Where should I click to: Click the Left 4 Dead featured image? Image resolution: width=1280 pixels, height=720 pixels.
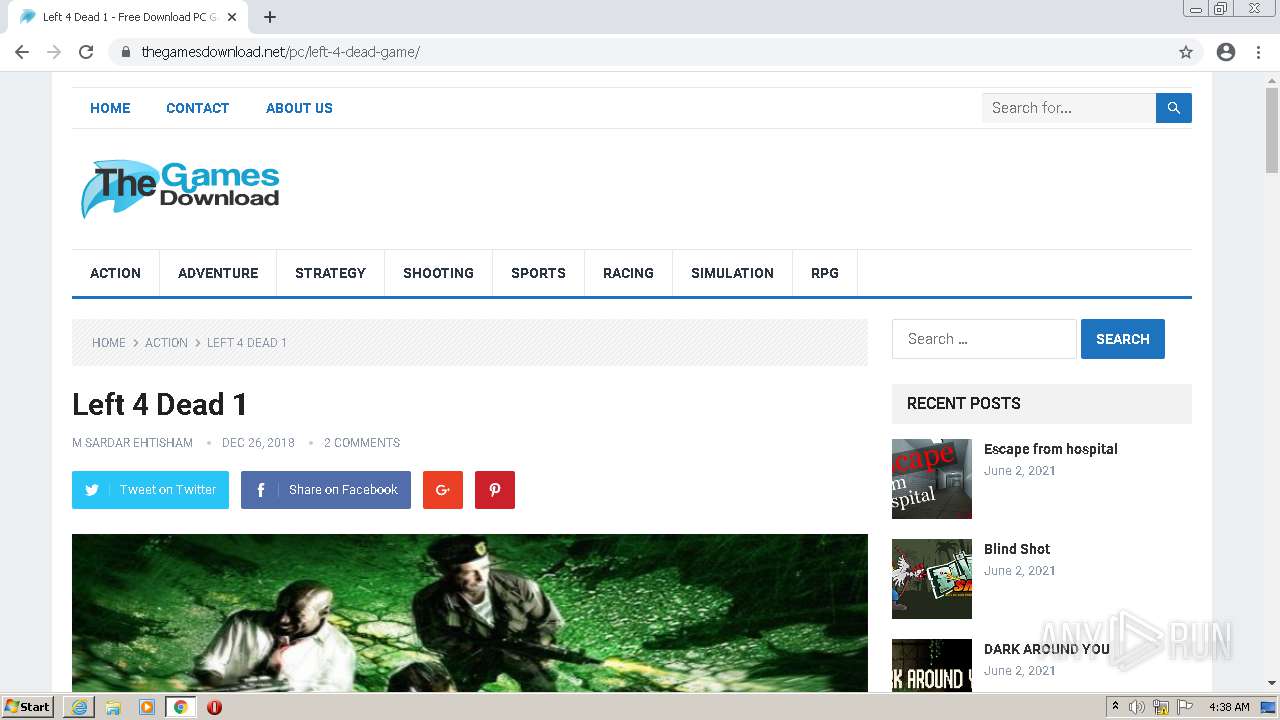(x=470, y=613)
